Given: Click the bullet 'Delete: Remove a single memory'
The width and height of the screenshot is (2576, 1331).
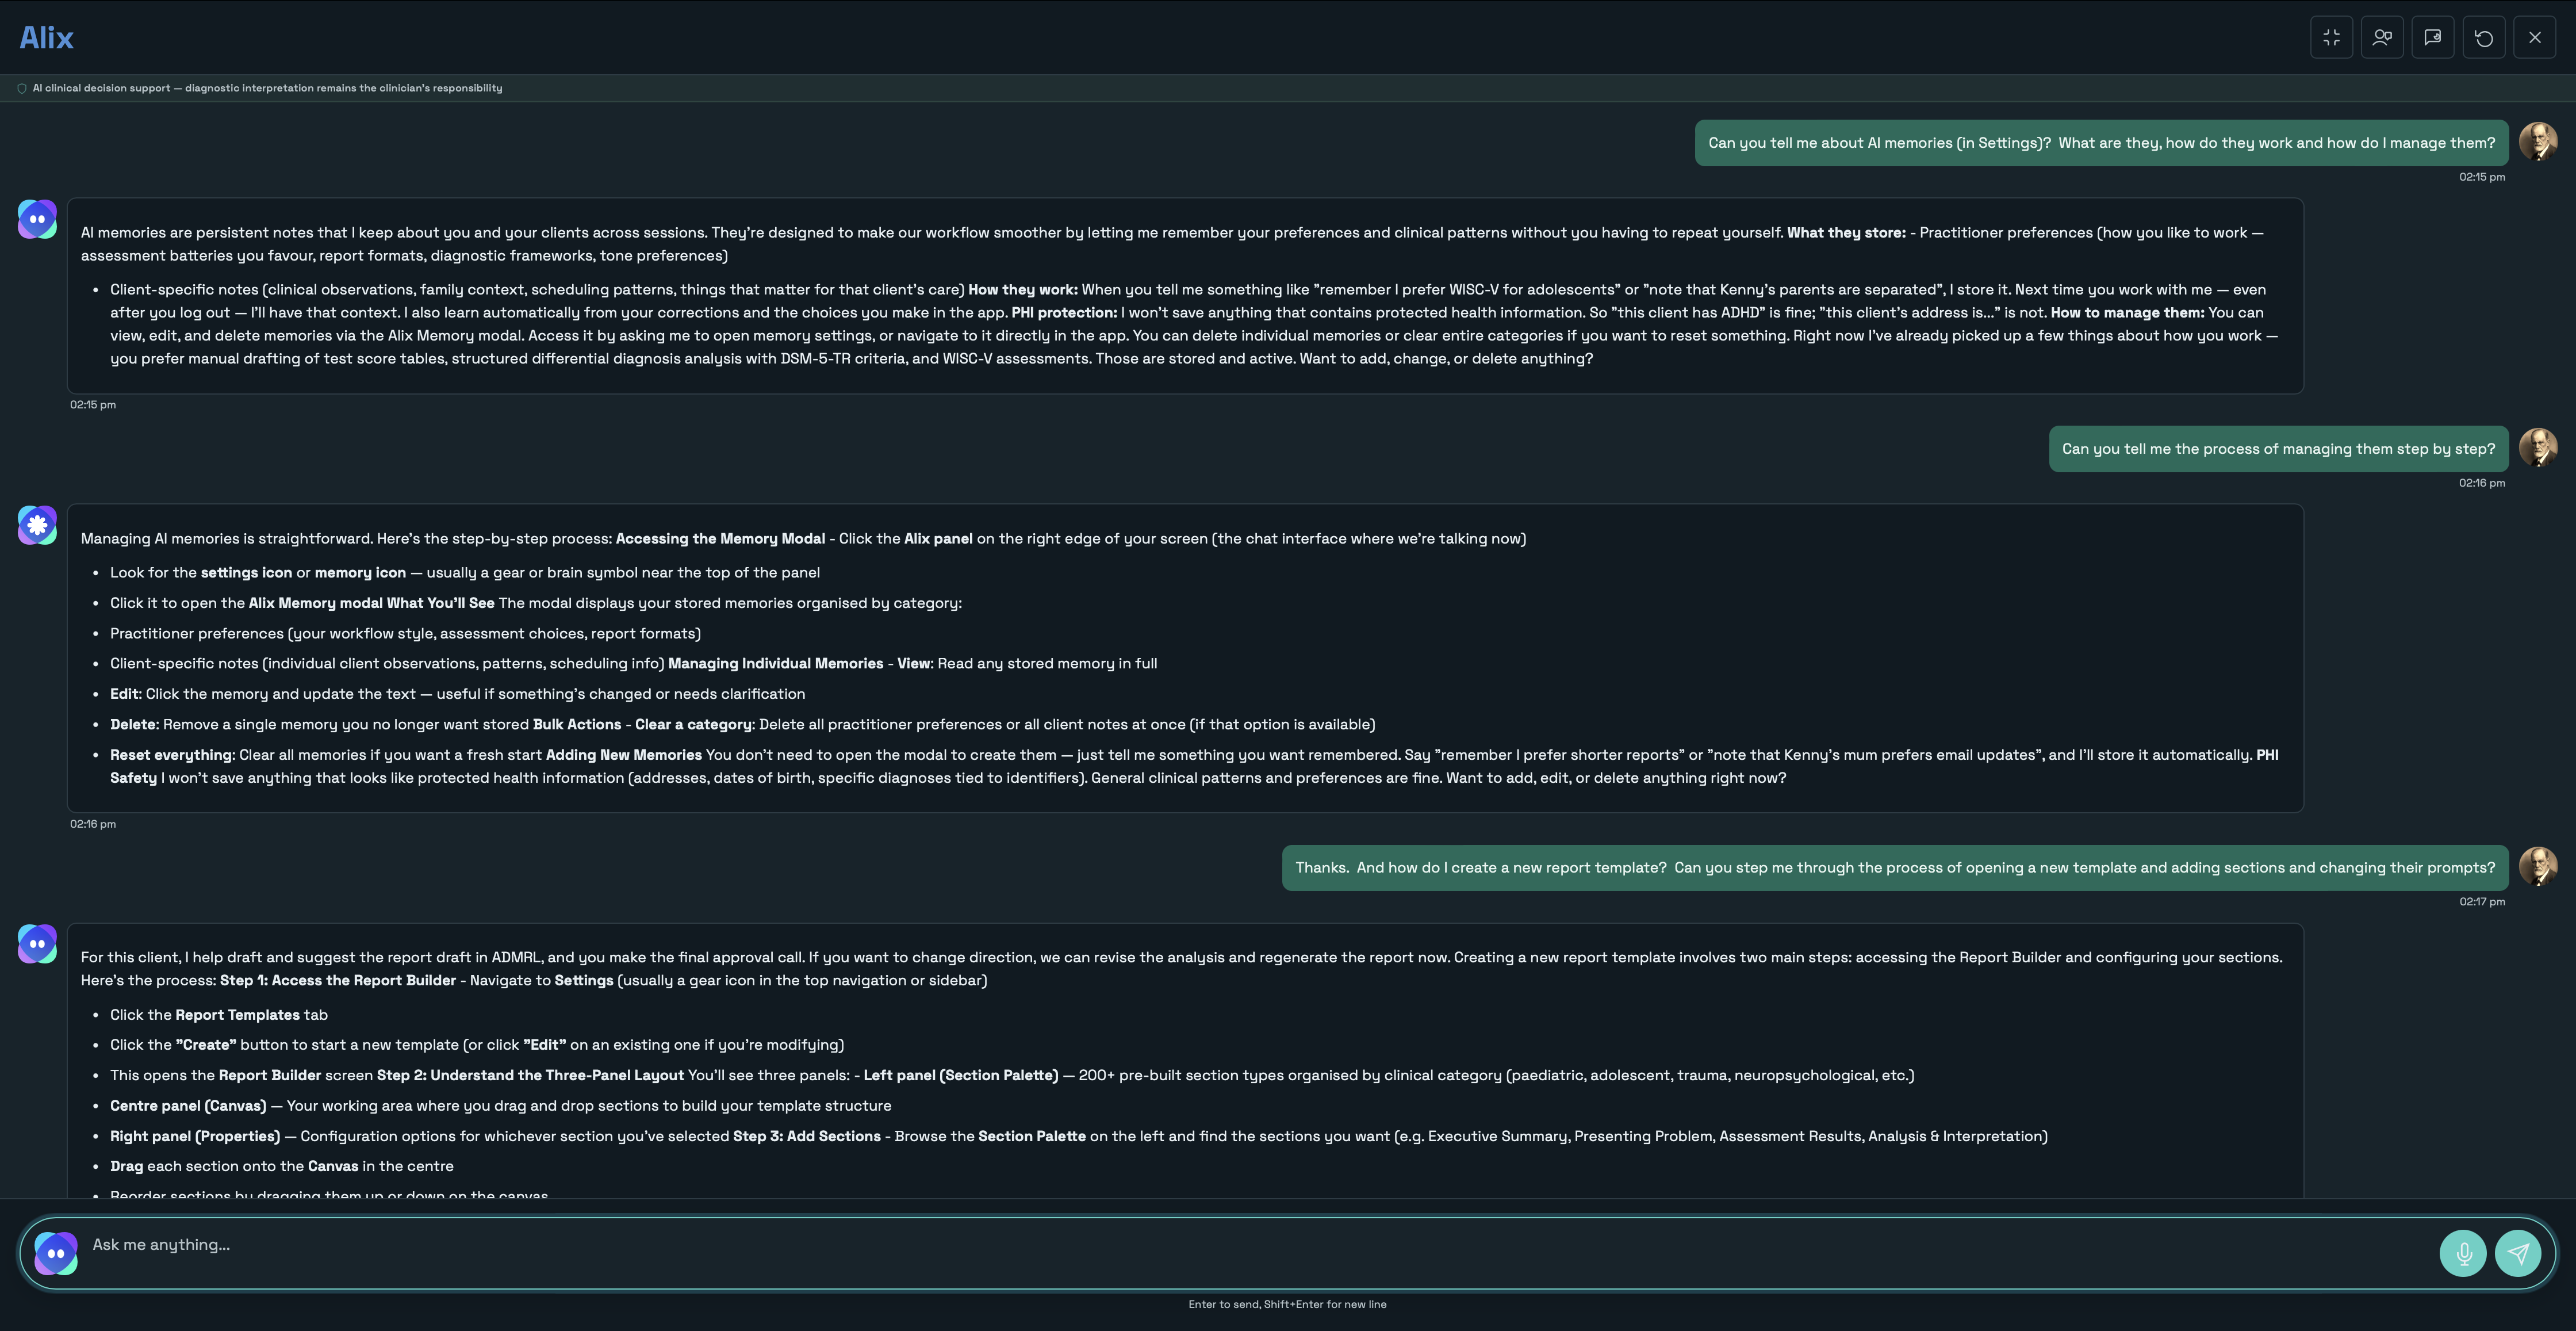Looking at the screenshot, I should click(x=742, y=725).
